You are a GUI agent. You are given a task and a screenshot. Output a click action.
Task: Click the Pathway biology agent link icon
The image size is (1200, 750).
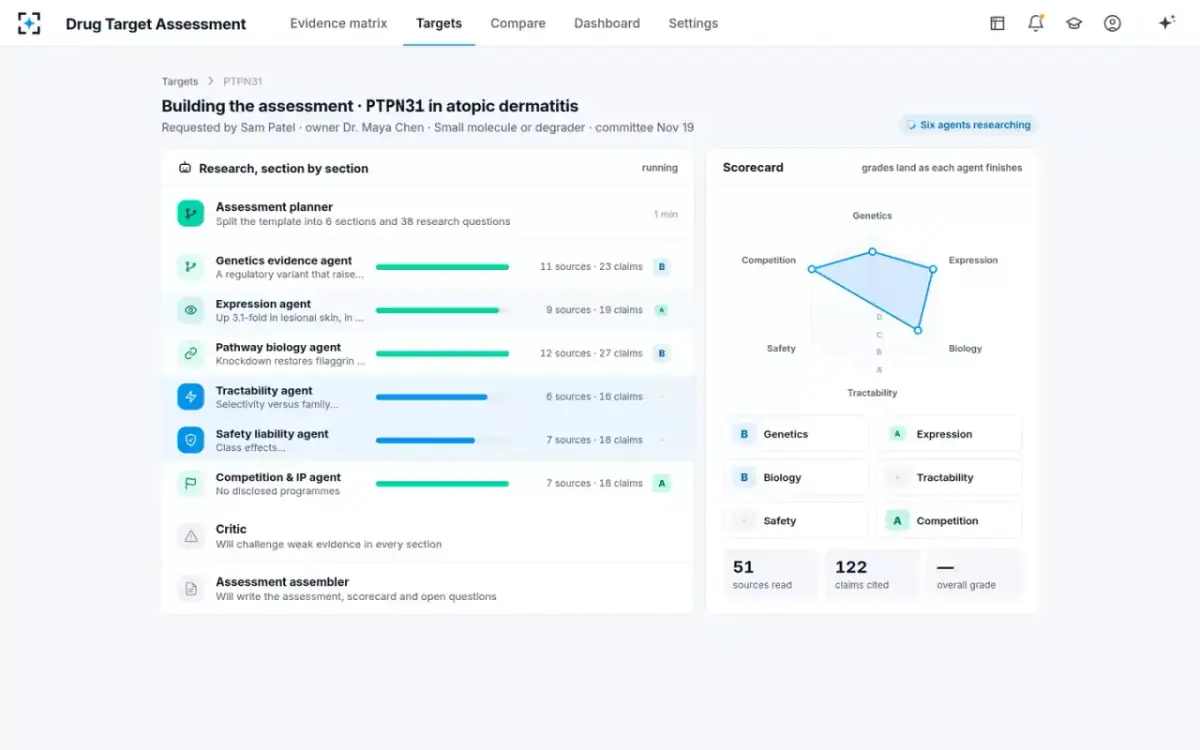(190, 353)
